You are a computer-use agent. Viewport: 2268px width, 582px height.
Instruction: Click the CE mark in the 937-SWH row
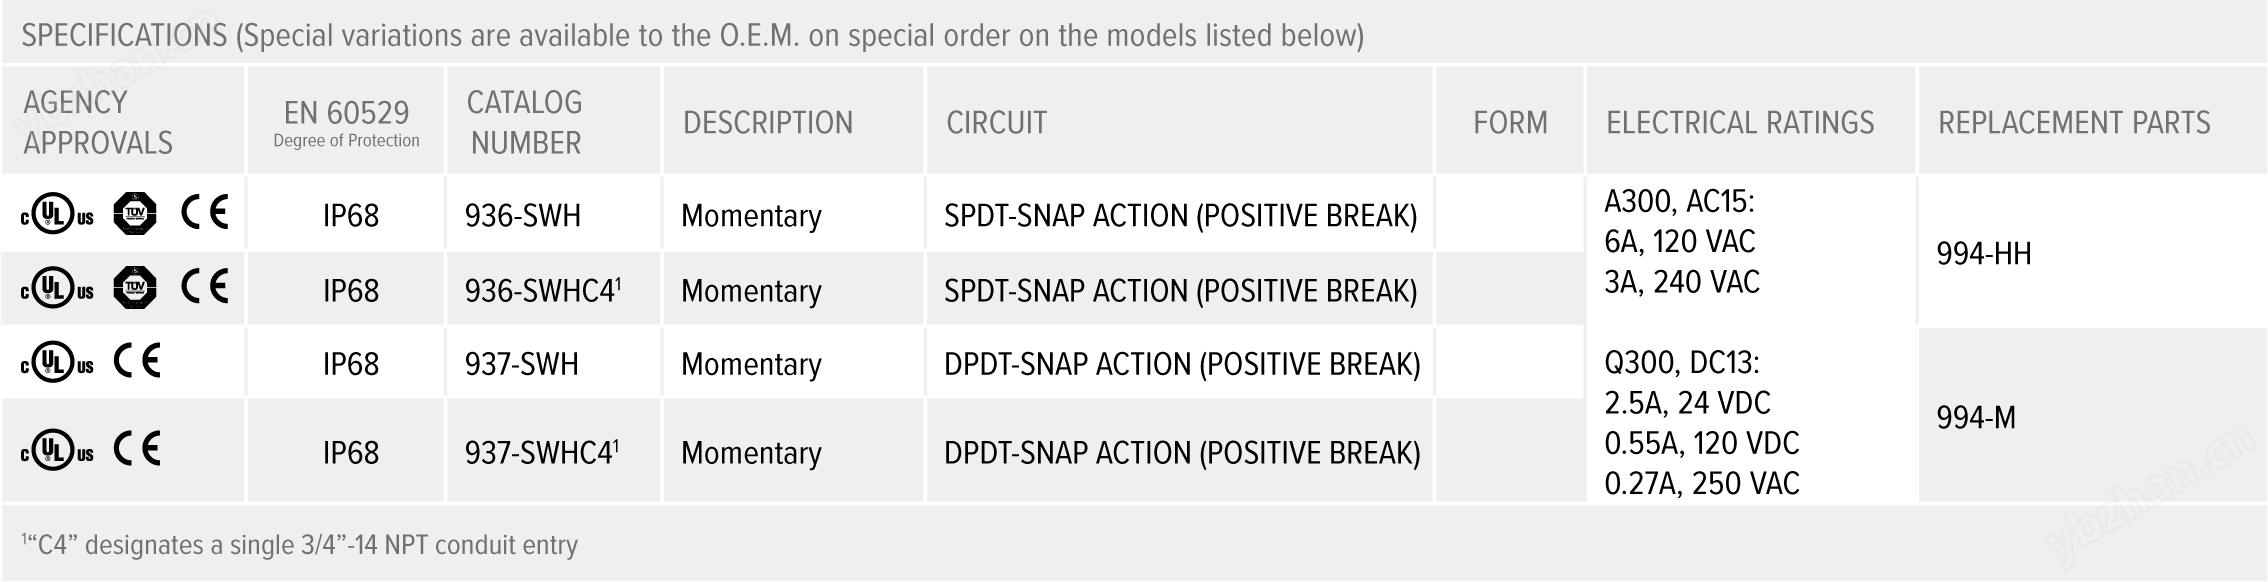coord(137,362)
